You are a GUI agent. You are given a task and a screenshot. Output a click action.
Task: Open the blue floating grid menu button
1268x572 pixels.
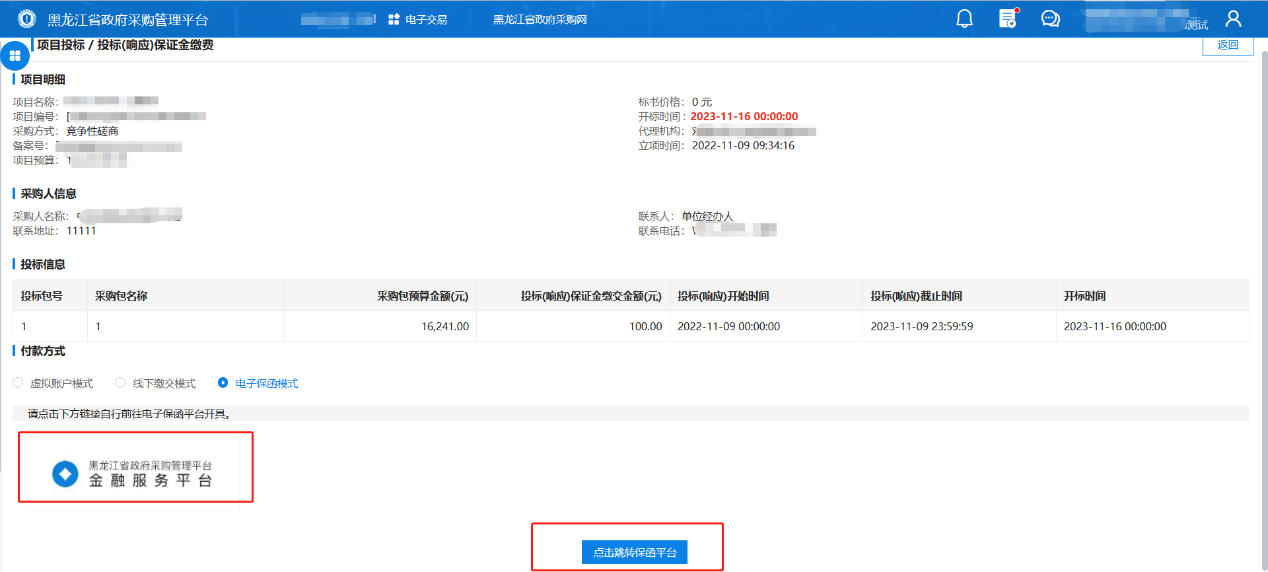pyautogui.click(x=15, y=55)
